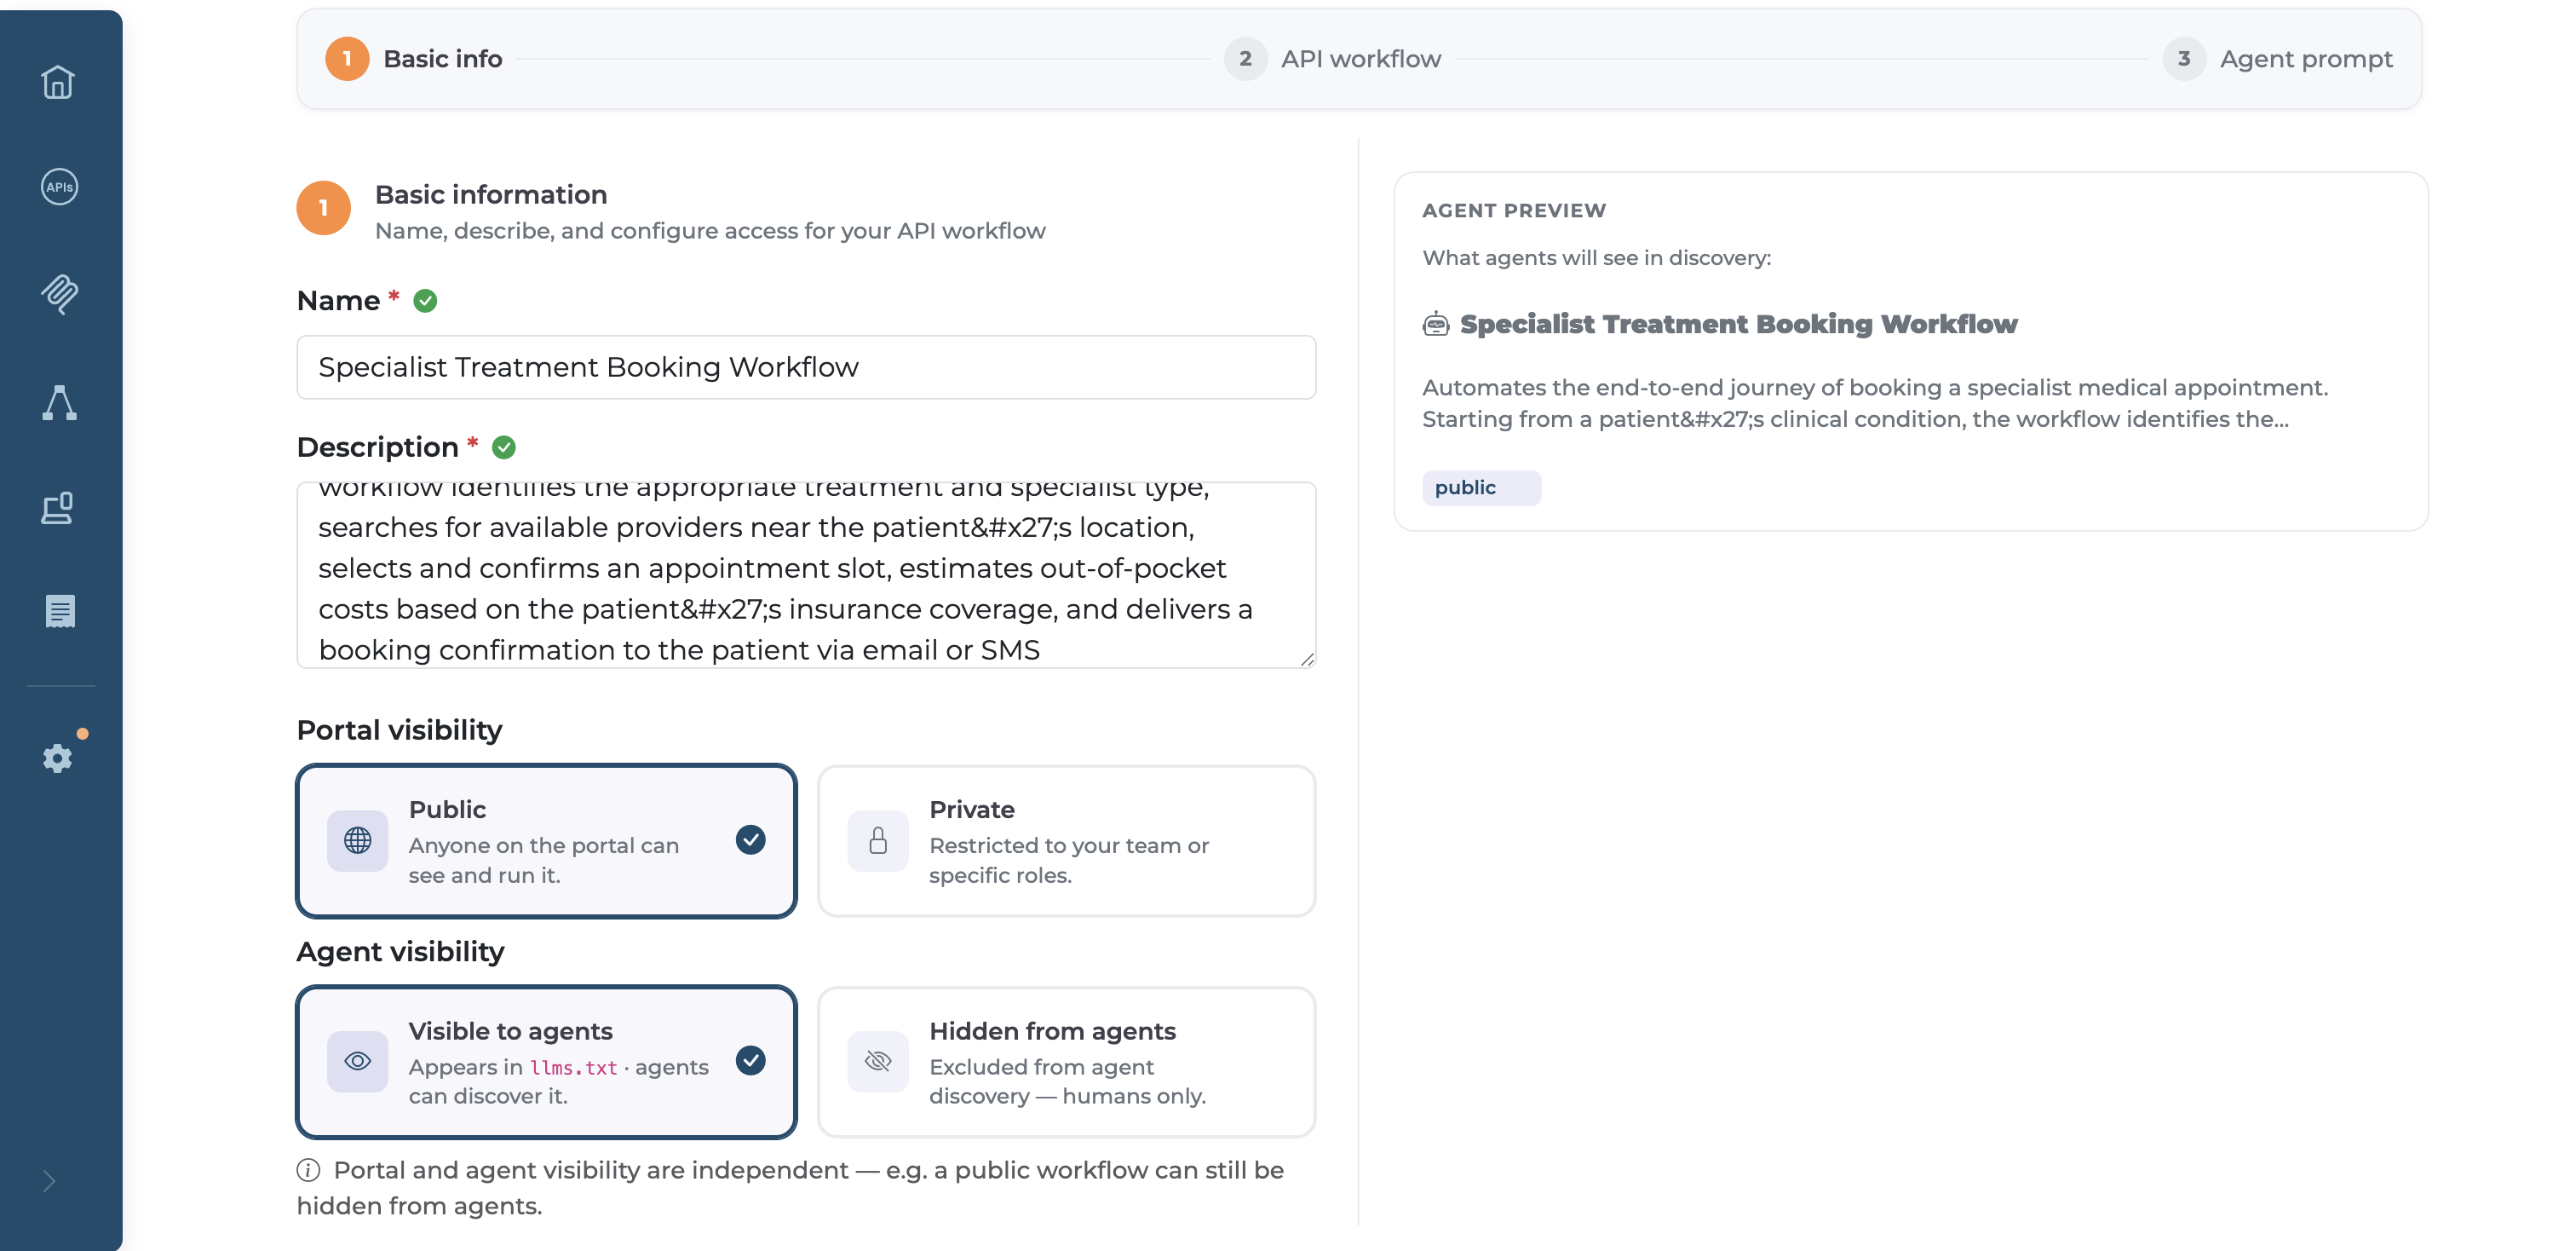
Task: Click into the Description text area
Action: point(806,575)
